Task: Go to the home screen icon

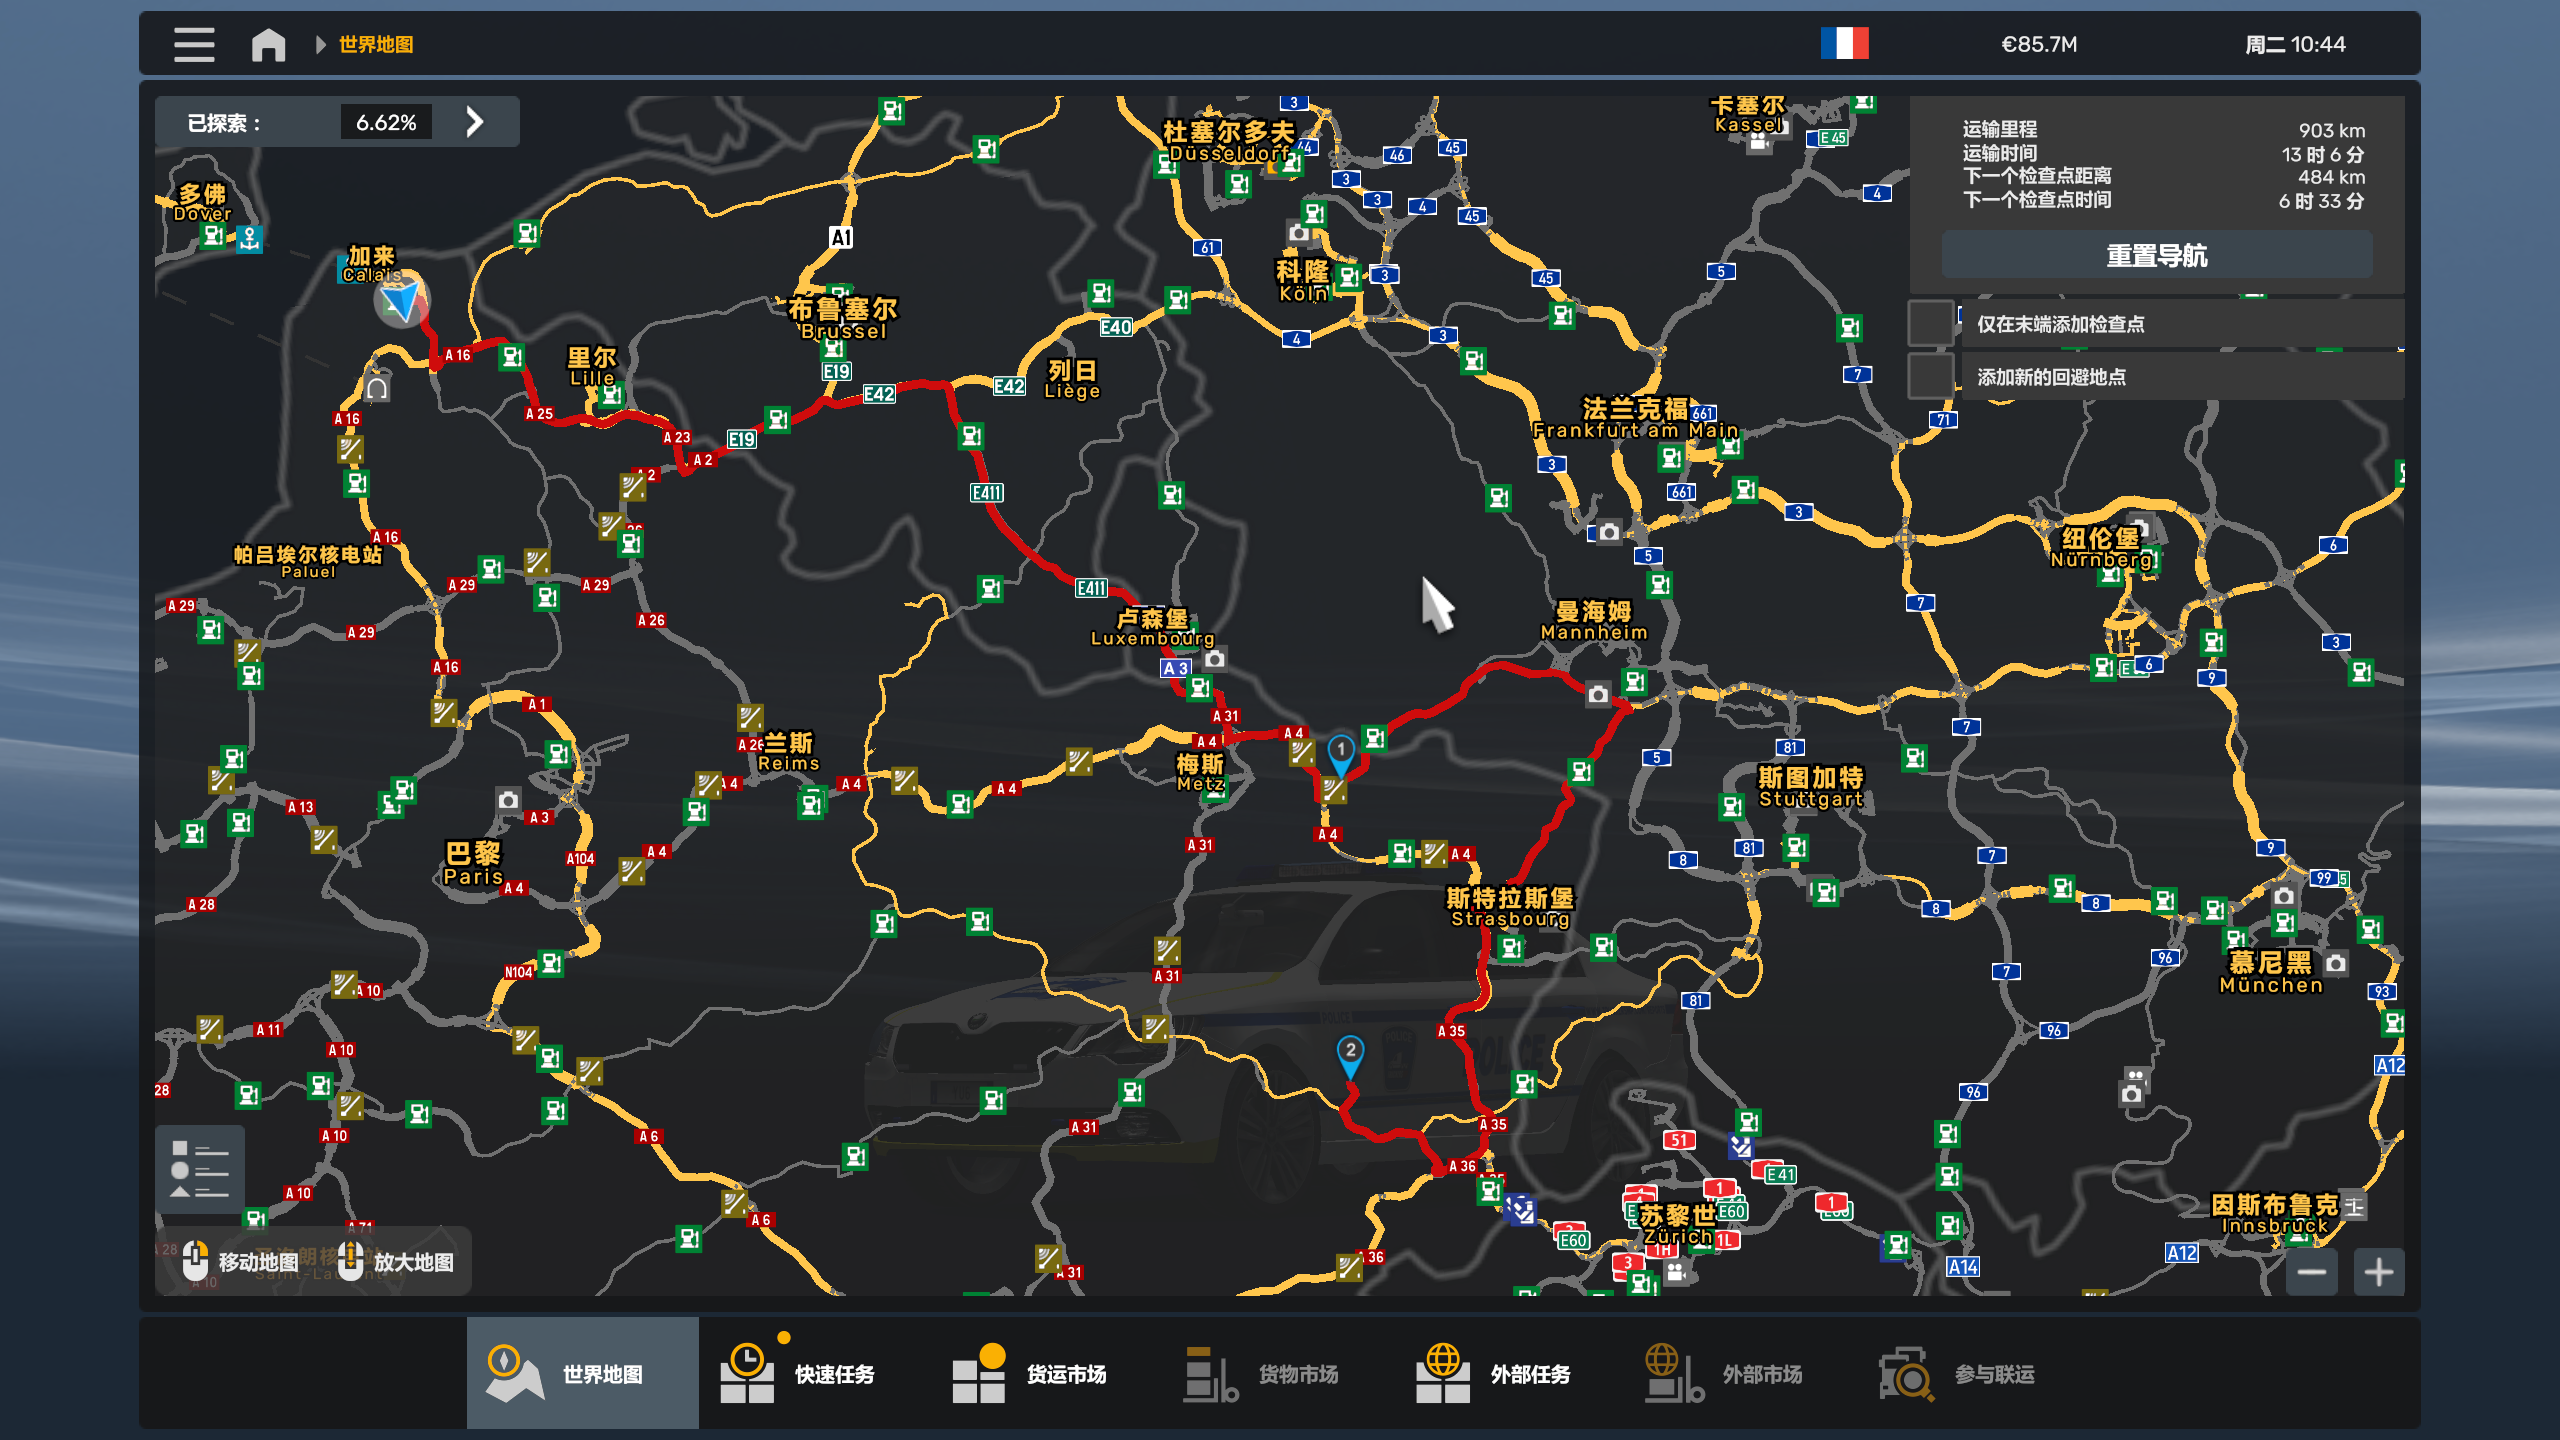Action: point(268,44)
